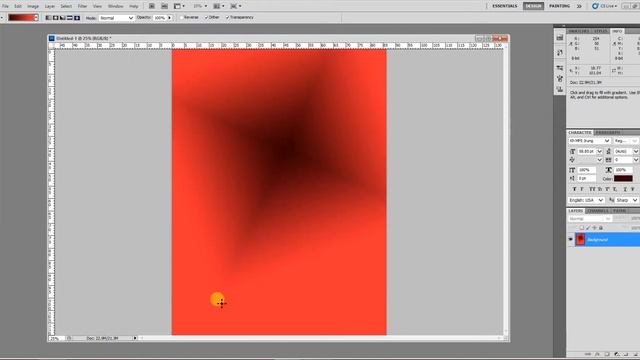Click the Character panel text color swatch

(x=623, y=178)
